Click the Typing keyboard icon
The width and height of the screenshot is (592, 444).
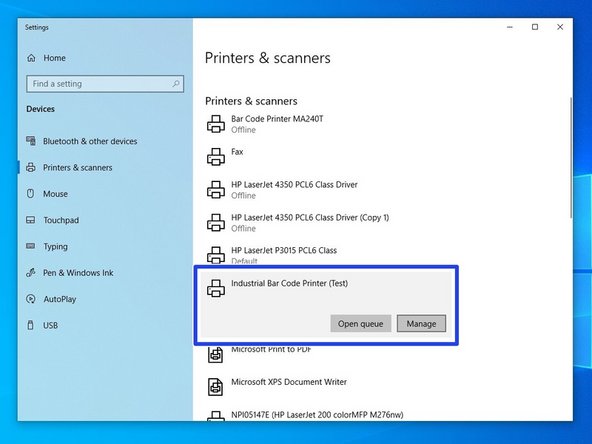(x=31, y=246)
